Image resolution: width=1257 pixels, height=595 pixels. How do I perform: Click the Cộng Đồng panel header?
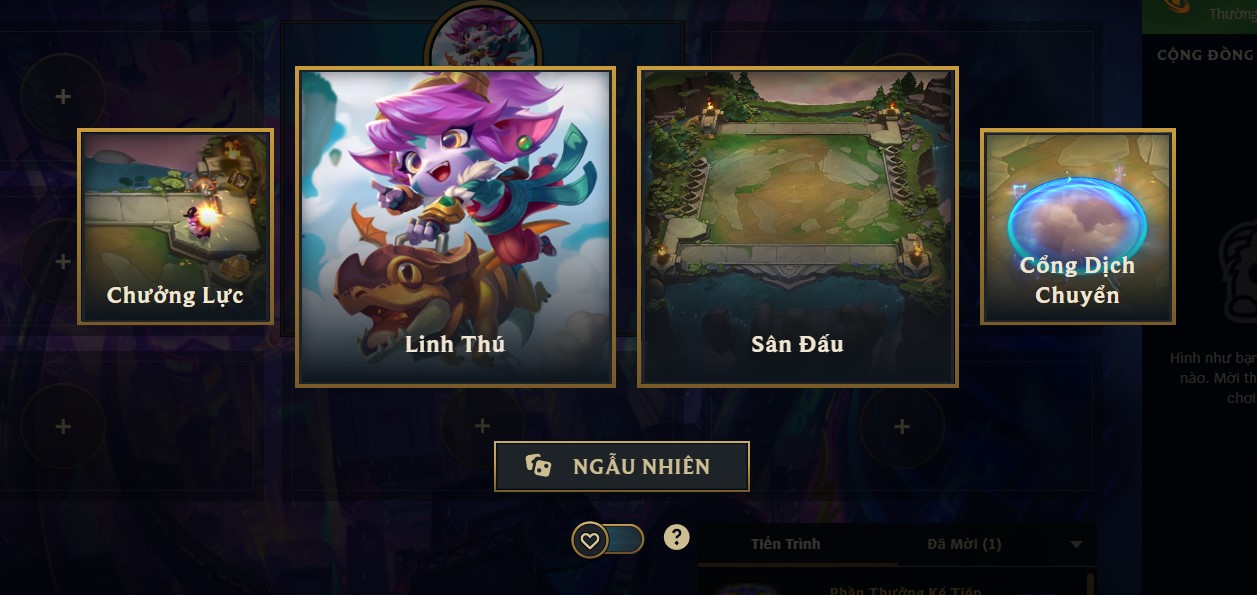coord(1204,54)
